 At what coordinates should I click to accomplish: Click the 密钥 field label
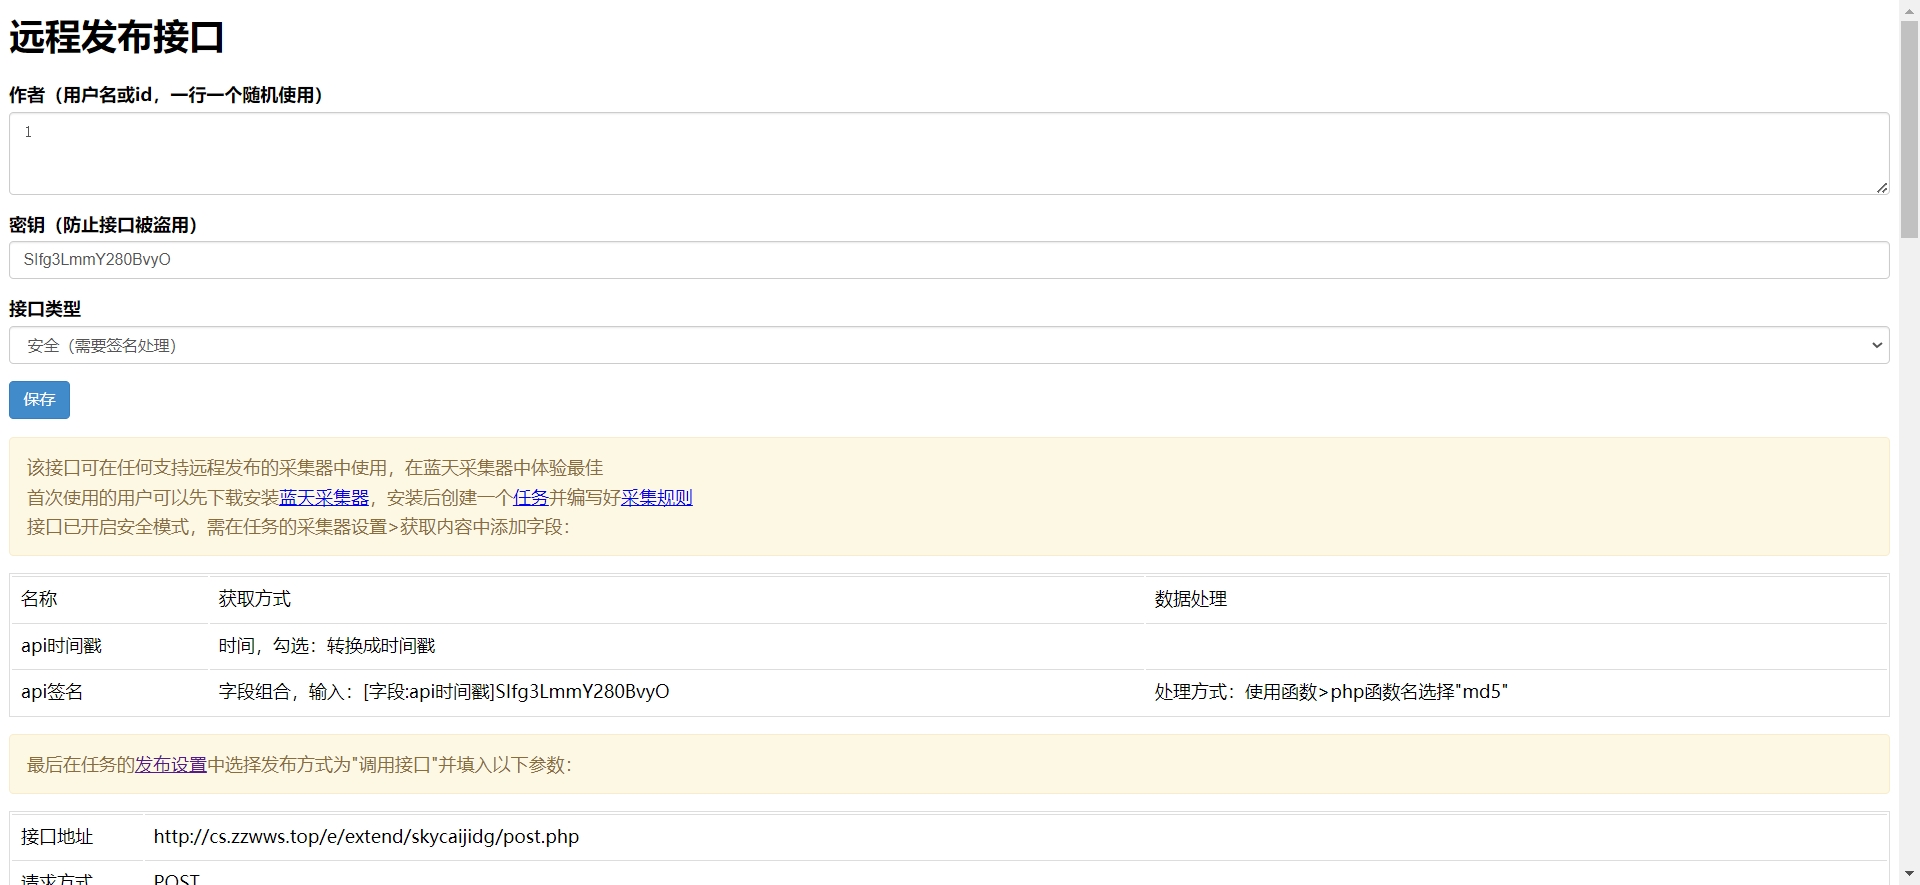[103, 225]
